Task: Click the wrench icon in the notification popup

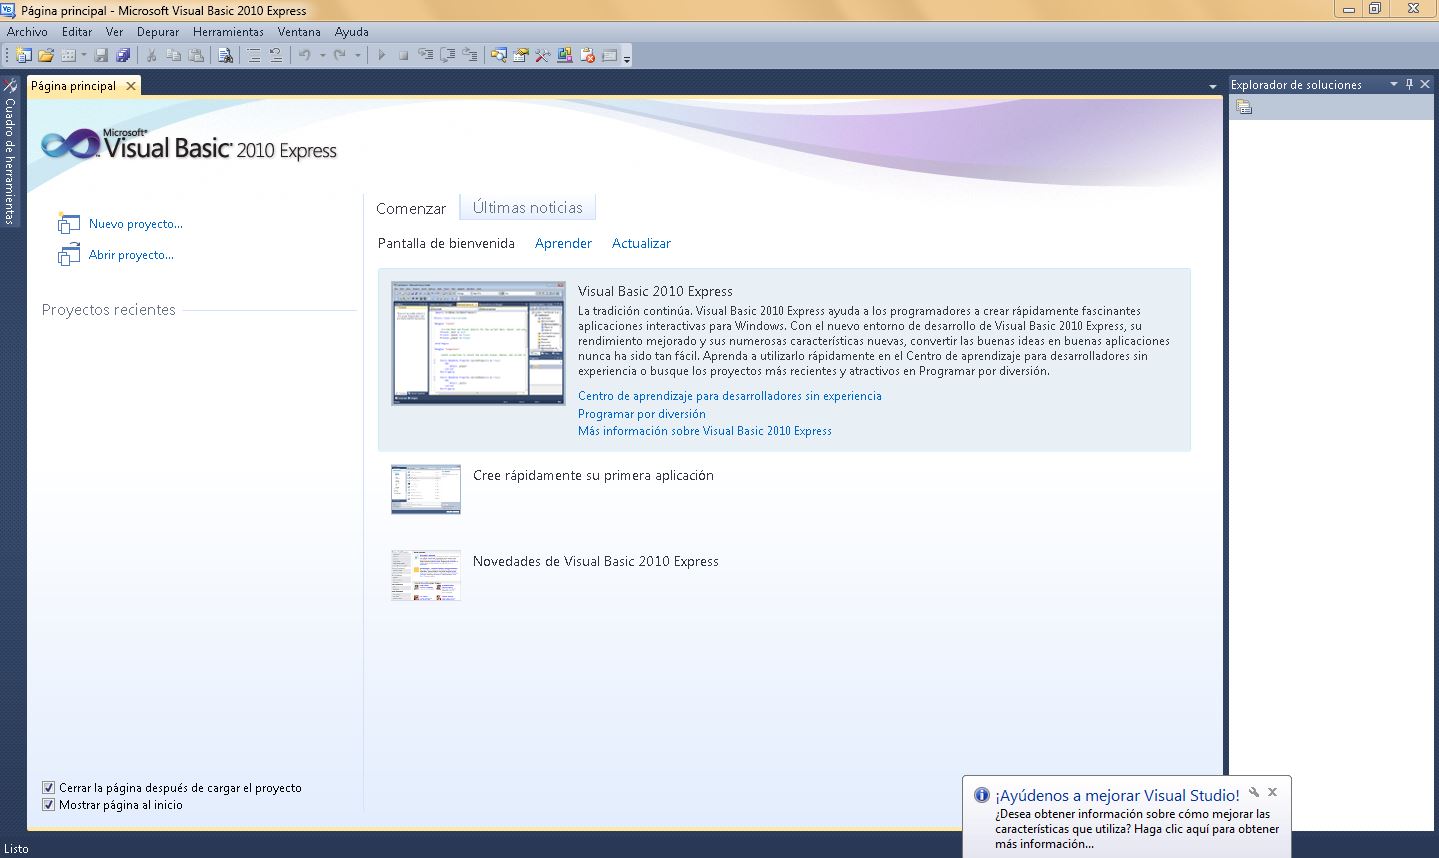Action: [x=1254, y=792]
